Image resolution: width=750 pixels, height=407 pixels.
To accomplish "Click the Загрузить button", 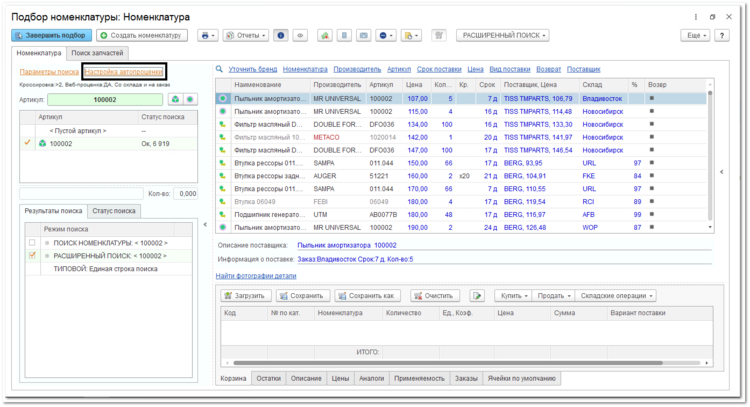I will click(x=246, y=296).
